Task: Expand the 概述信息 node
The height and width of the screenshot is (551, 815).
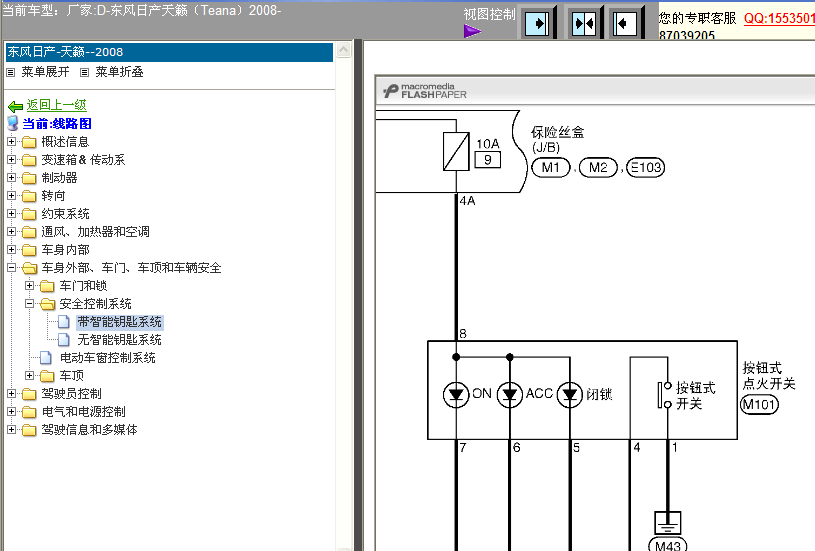Action: [x=11, y=141]
